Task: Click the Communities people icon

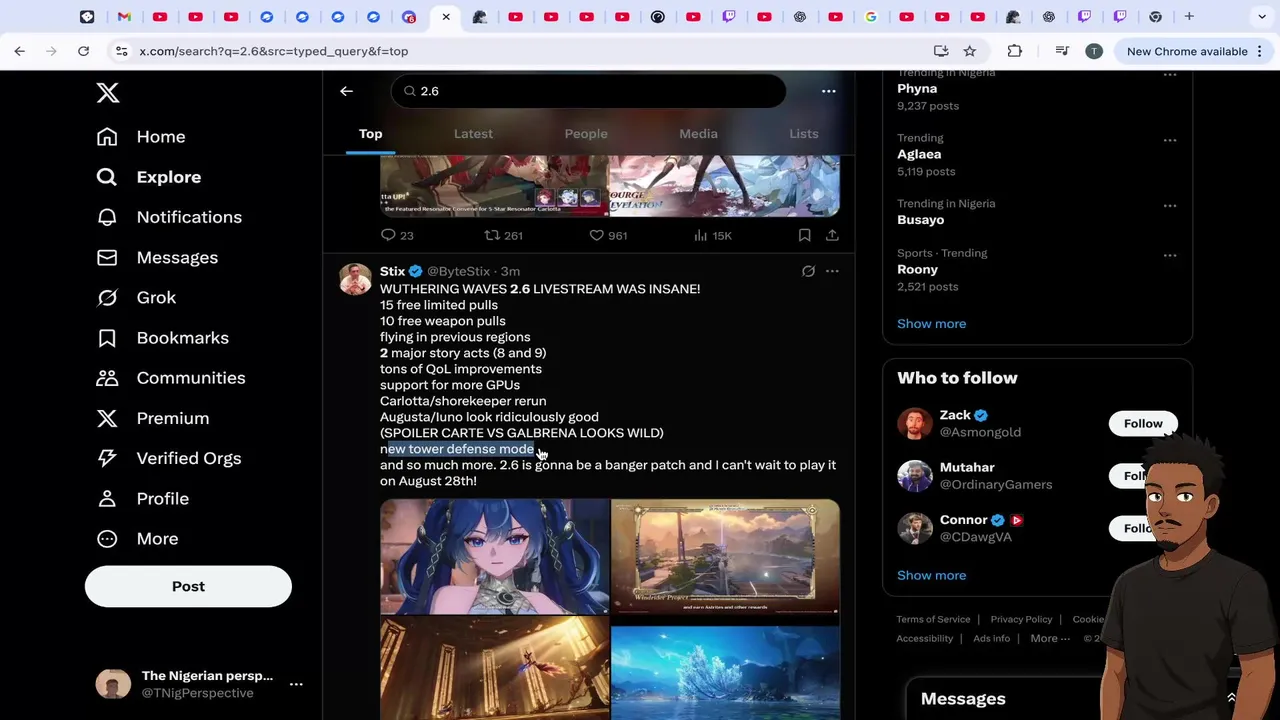Action: (107, 378)
